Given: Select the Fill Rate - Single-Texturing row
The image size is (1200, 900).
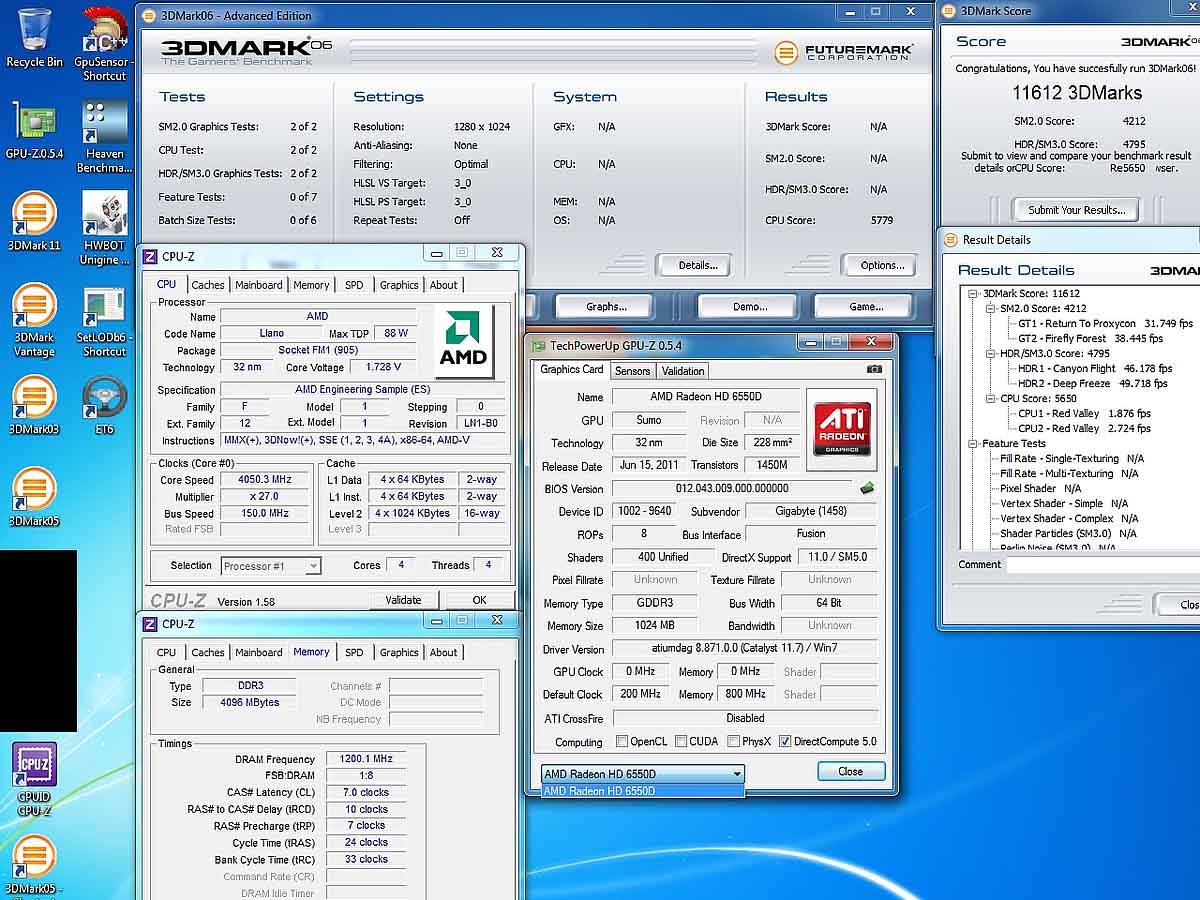Looking at the screenshot, I should pos(1072,459).
